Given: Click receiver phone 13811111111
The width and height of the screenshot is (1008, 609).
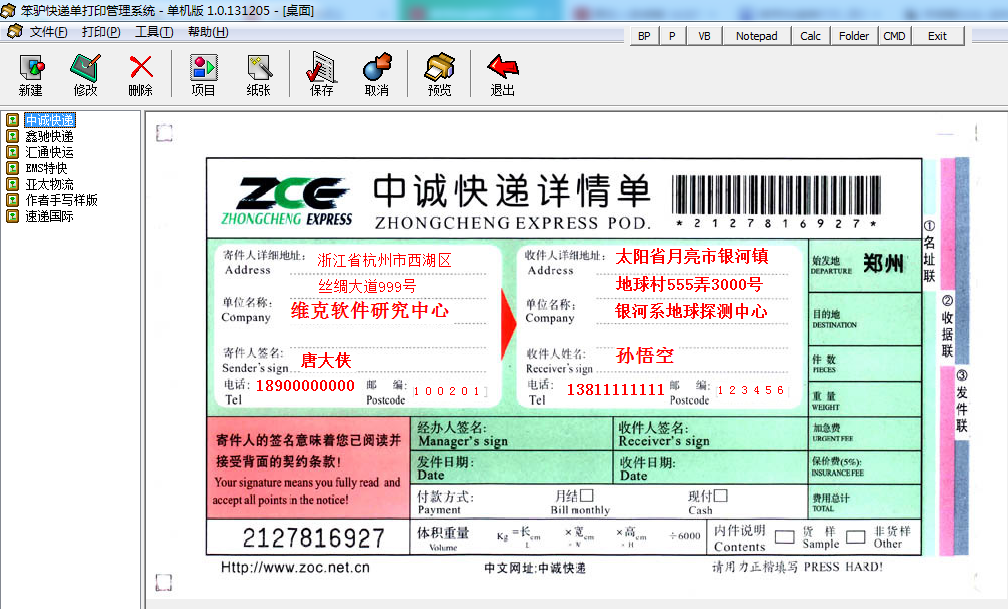Looking at the screenshot, I should tap(615, 390).
